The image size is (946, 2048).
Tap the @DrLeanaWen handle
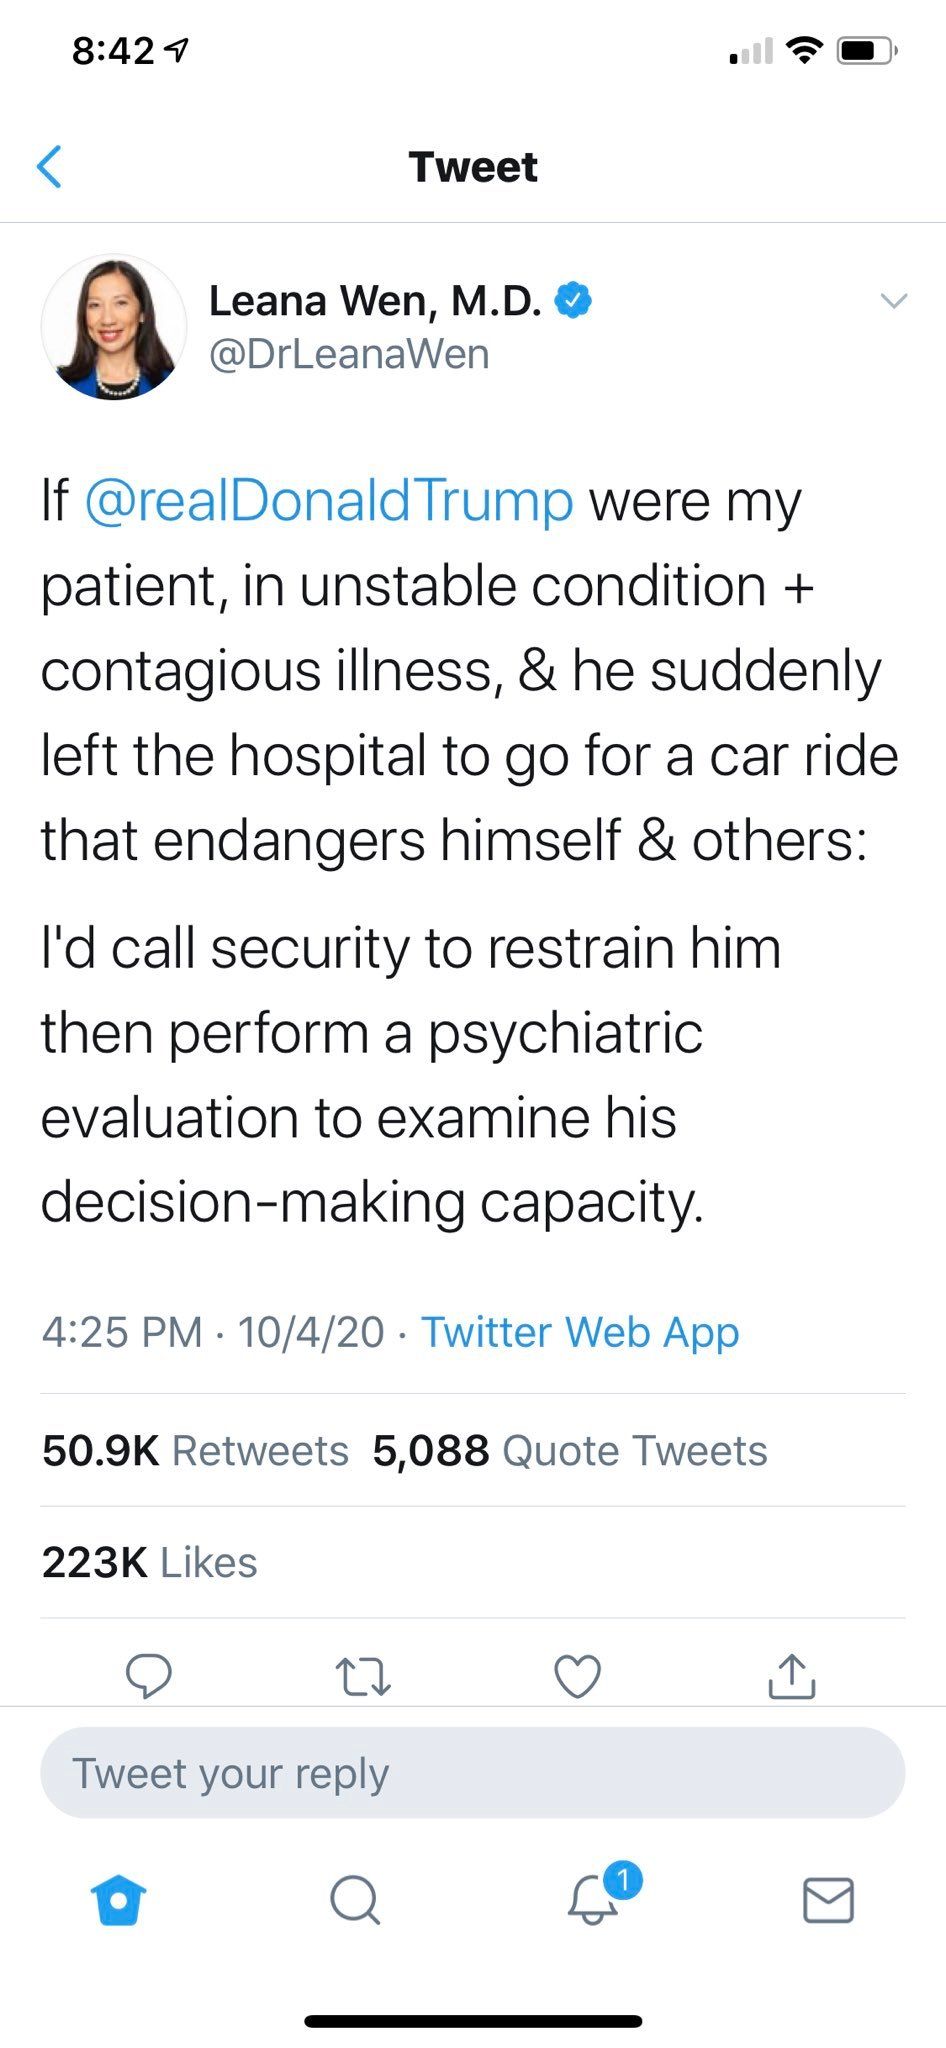point(349,354)
